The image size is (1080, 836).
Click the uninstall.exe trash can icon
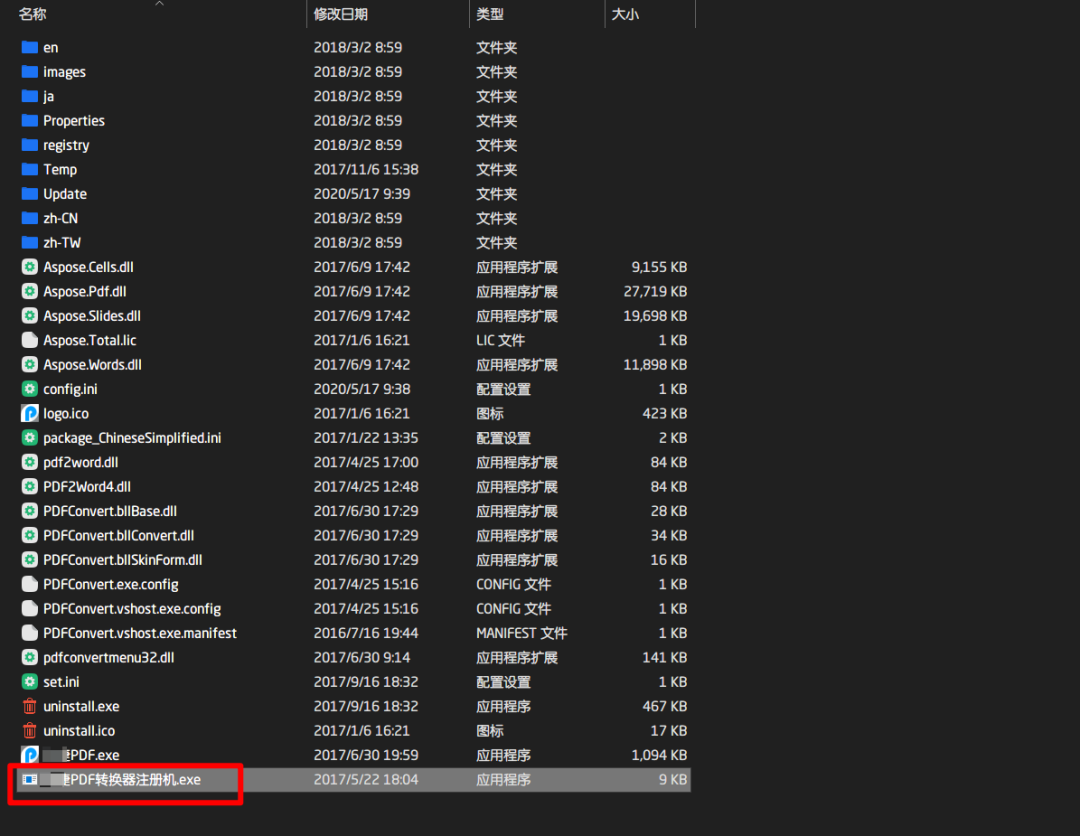coord(30,707)
